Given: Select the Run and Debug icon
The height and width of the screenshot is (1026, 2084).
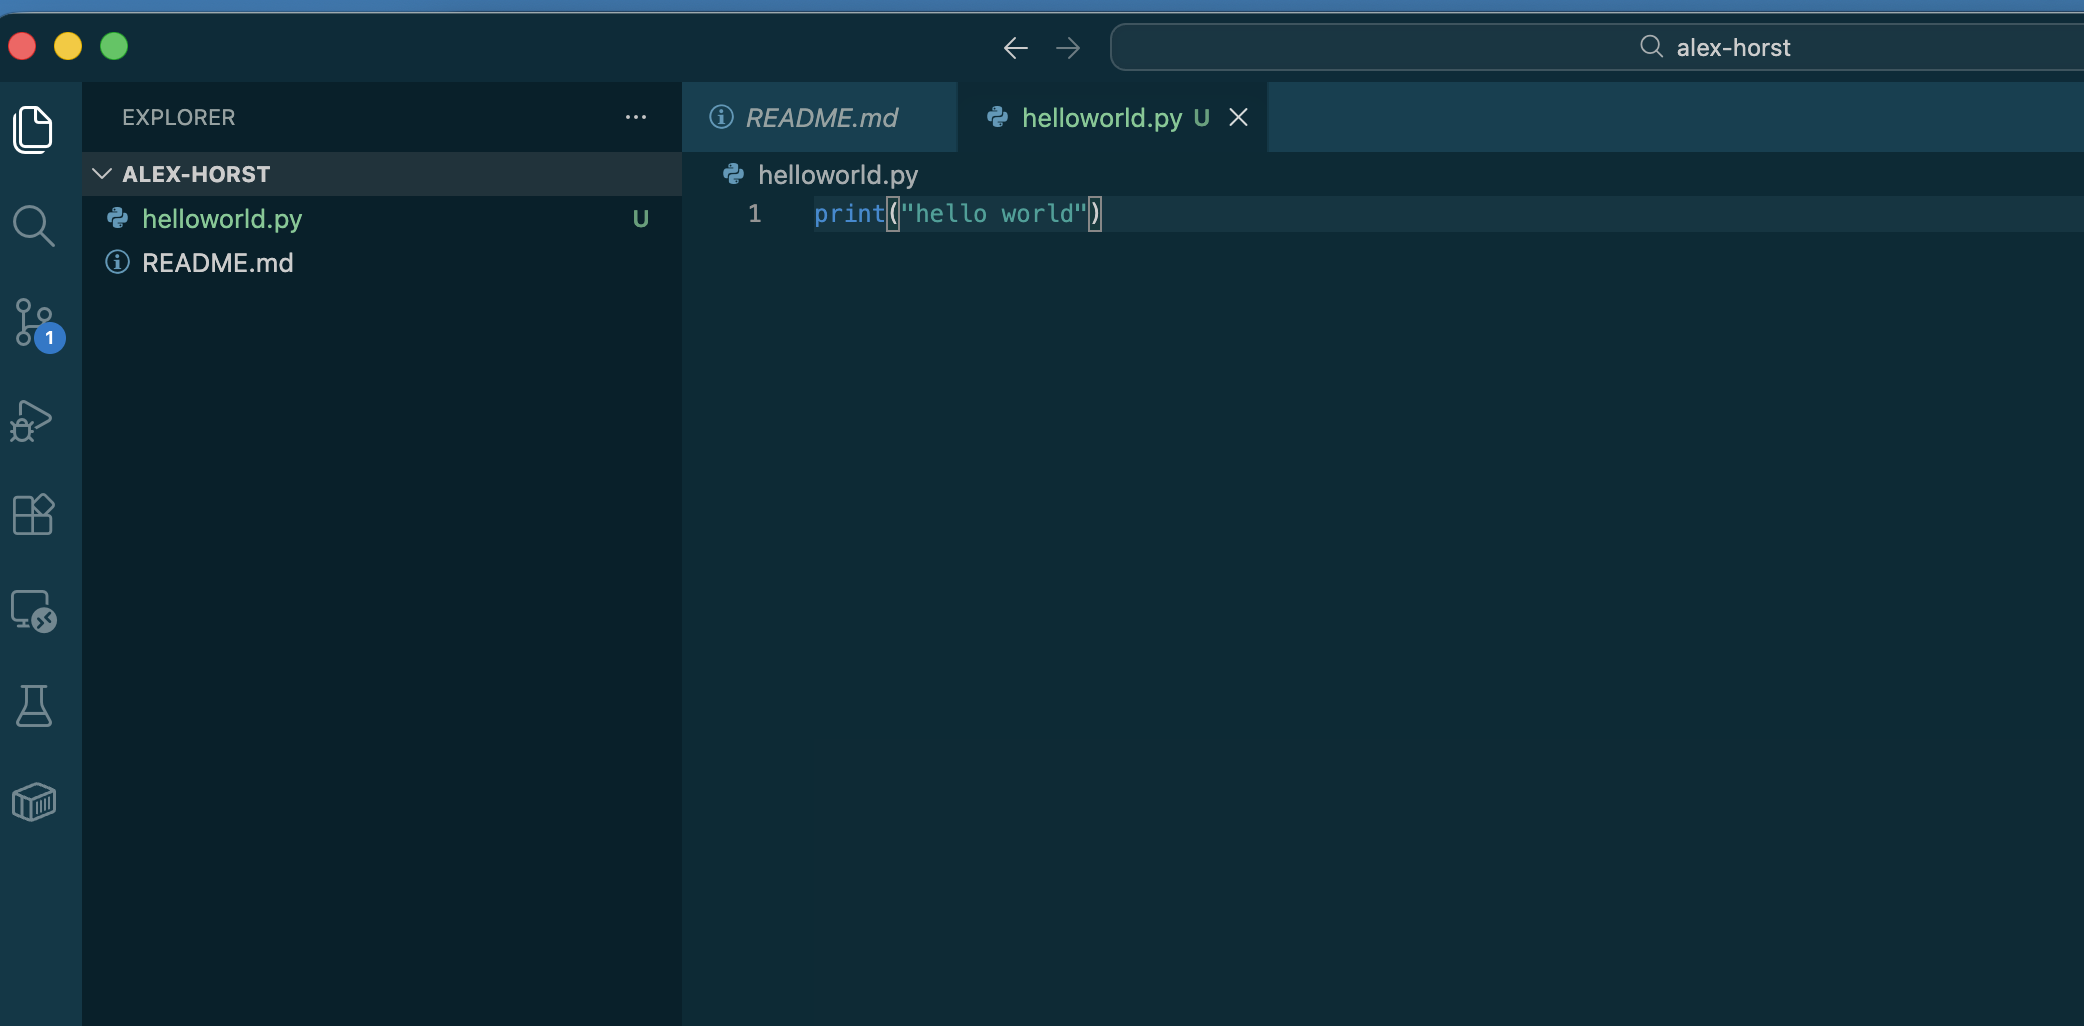Looking at the screenshot, I should 31,420.
